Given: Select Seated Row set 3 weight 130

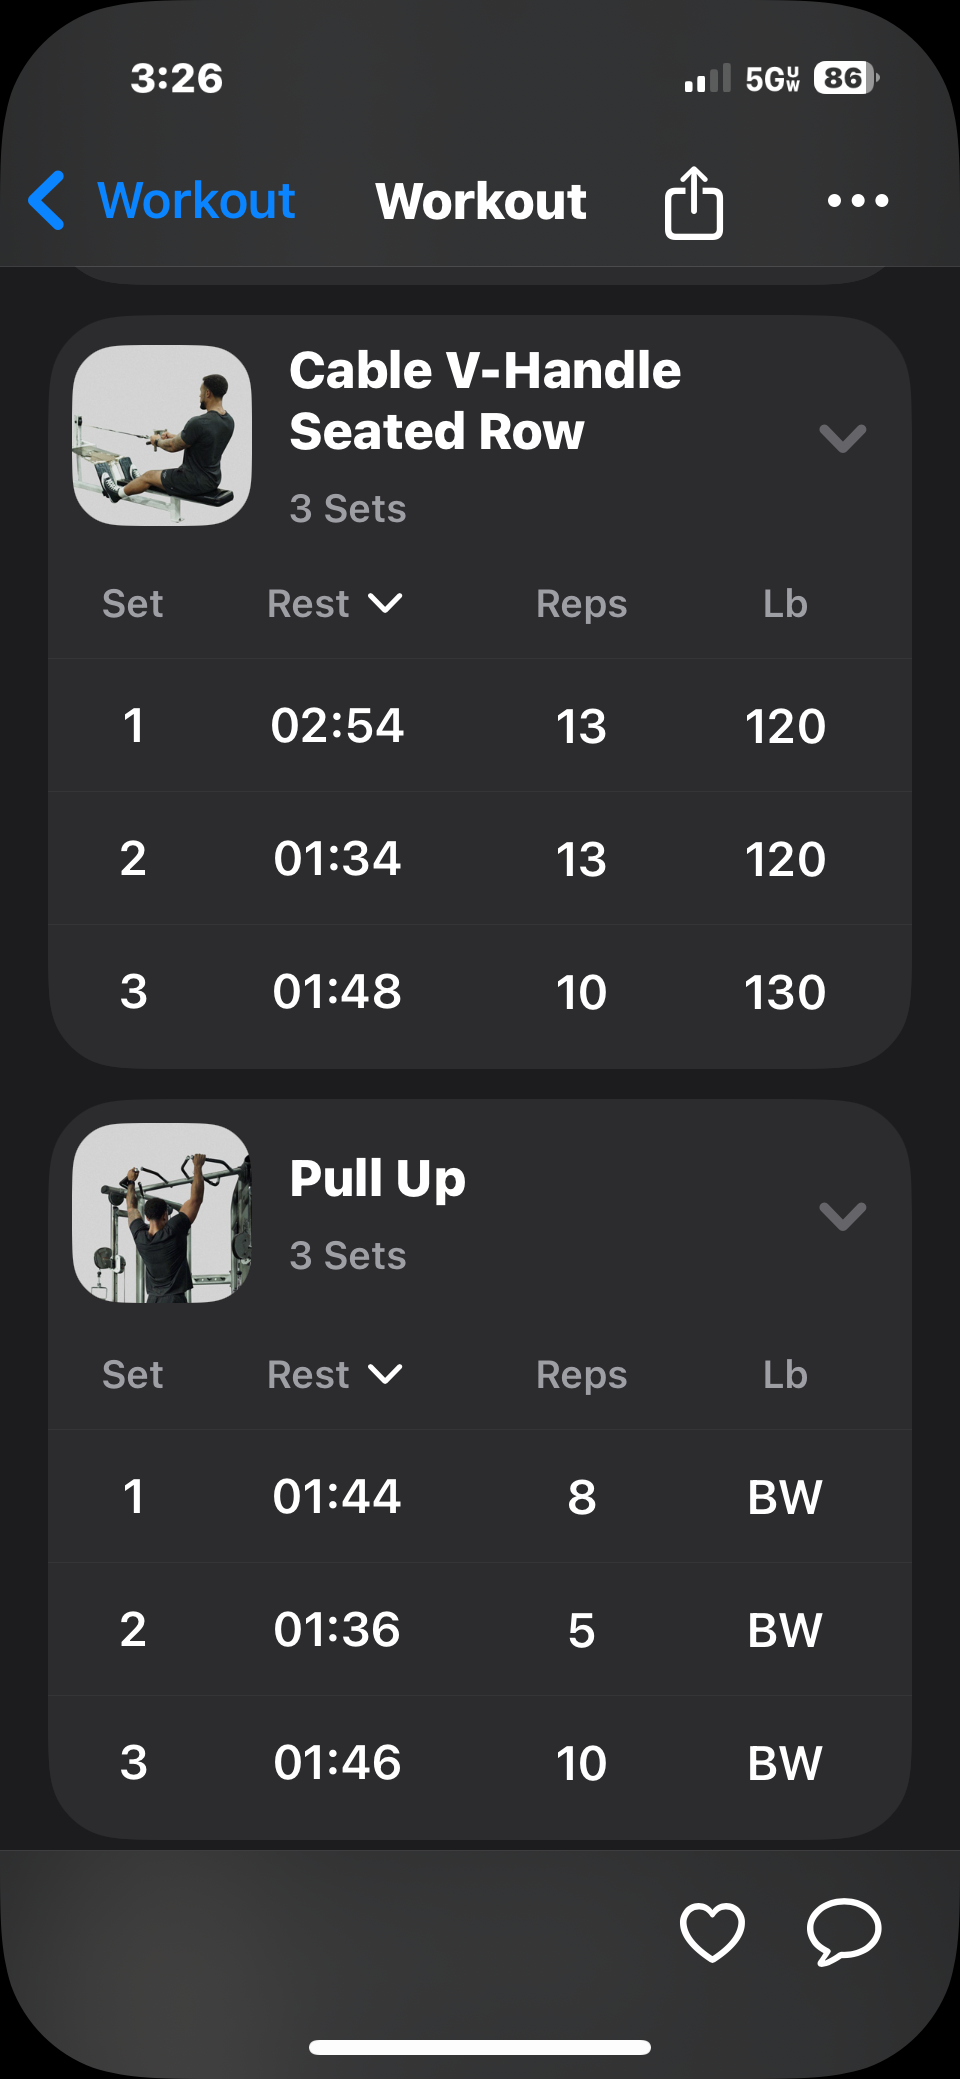Looking at the screenshot, I should tap(785, 992).
